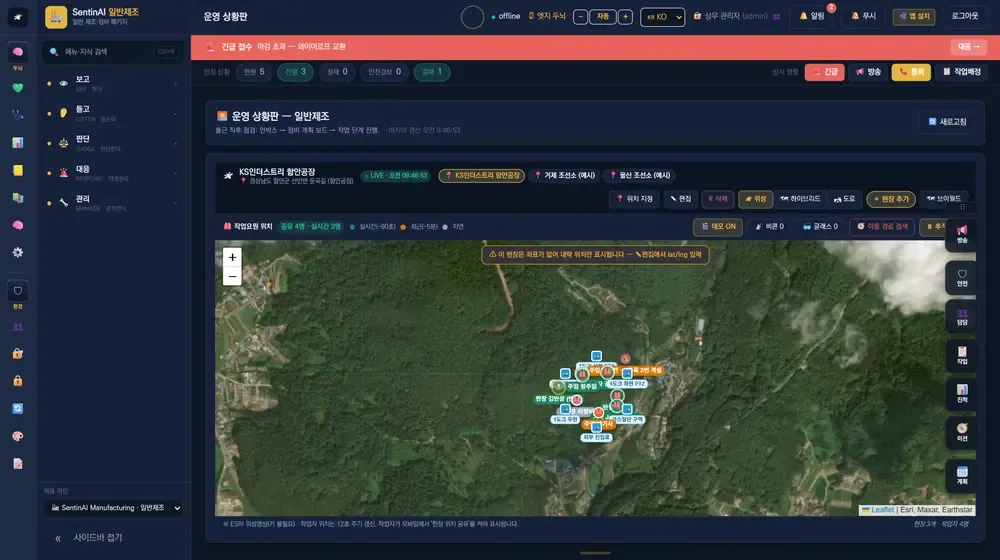Viewport: 1000px width, 560px height.
Task: Open the SentinAI Manufacturing product line dropdown
Action: [x=115, y=508]
